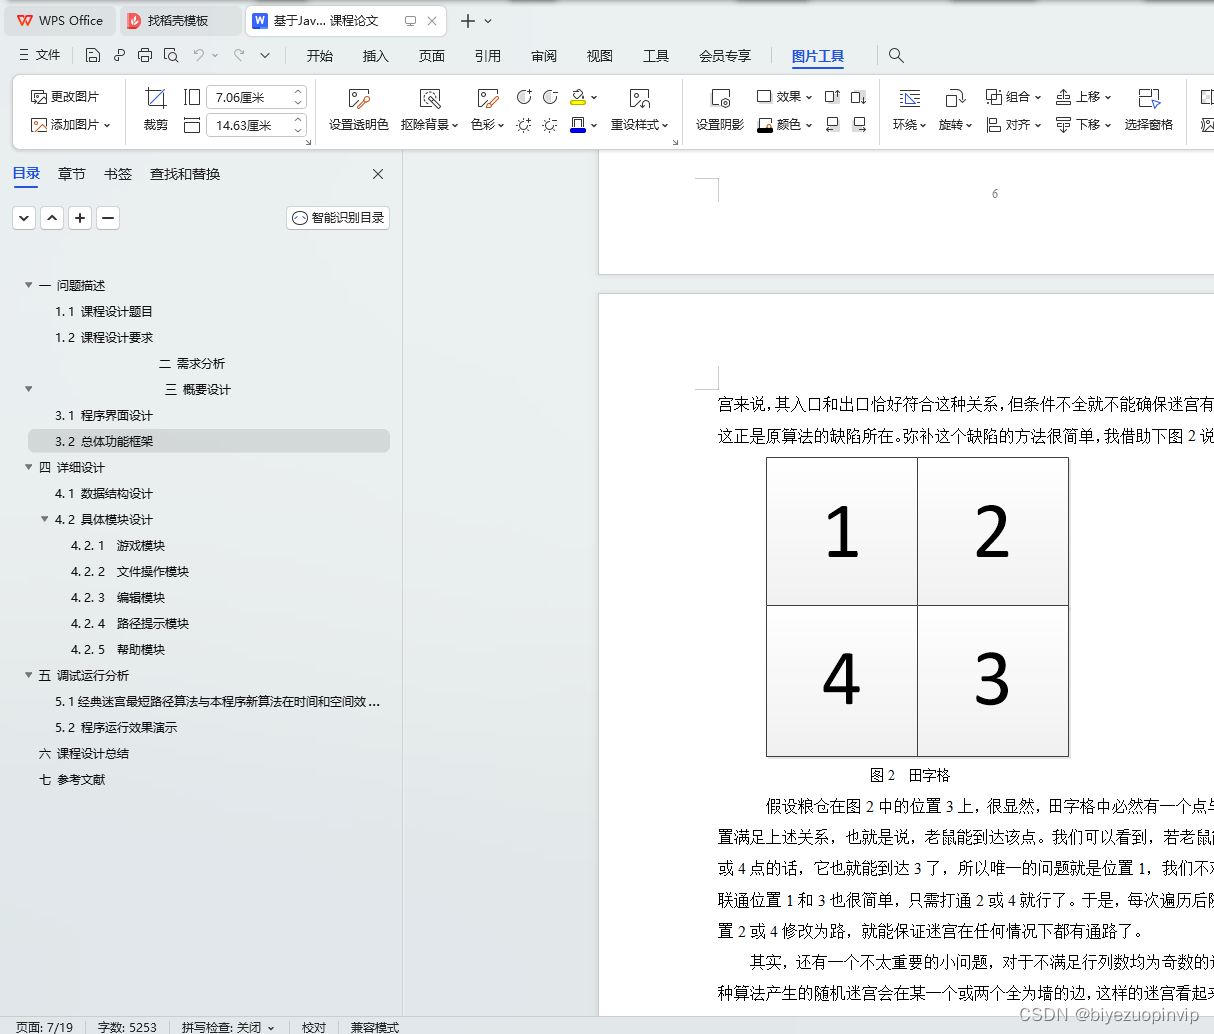
Task: Switch to the 审阅 ribbon tab
Action: tap(543, 55)
